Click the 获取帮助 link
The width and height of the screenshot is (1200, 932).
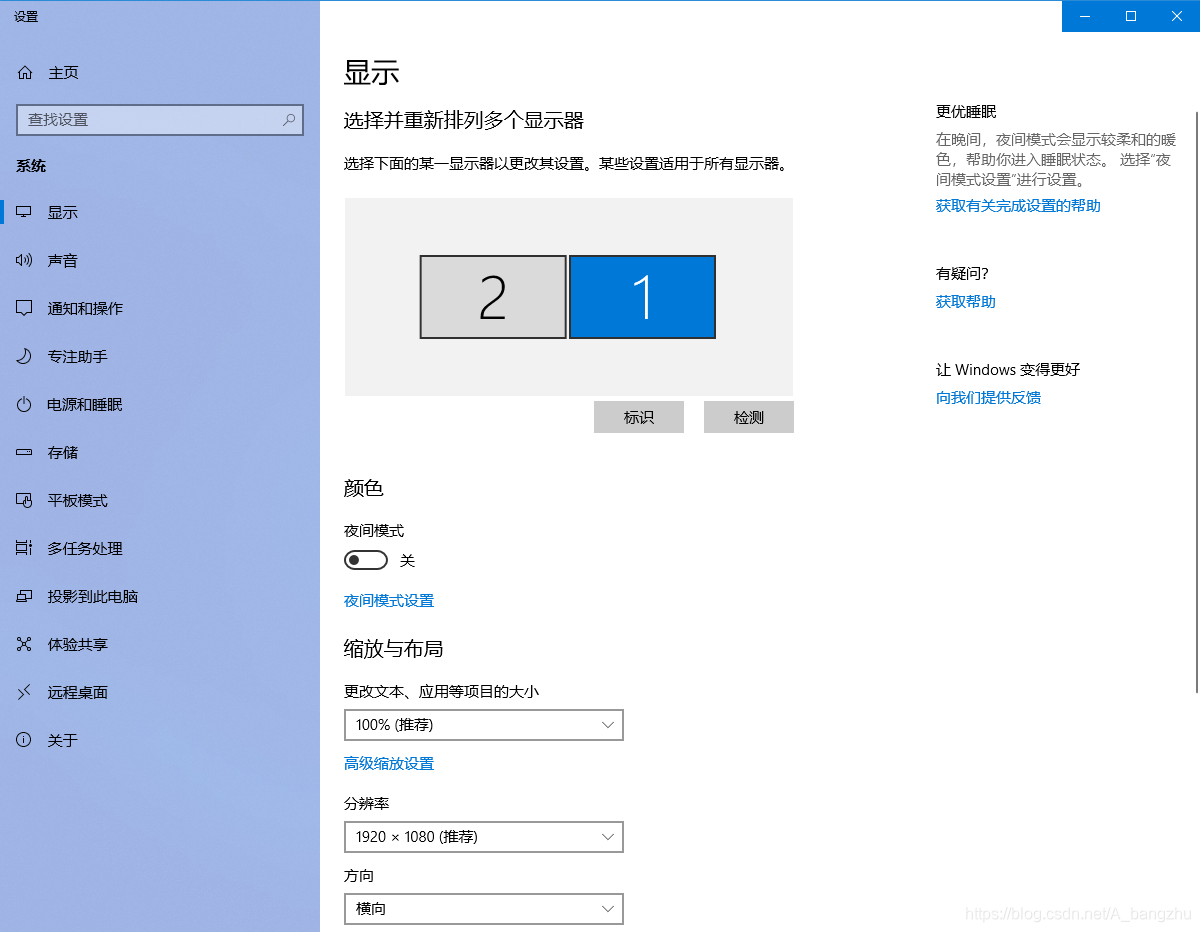click(966, 302)
